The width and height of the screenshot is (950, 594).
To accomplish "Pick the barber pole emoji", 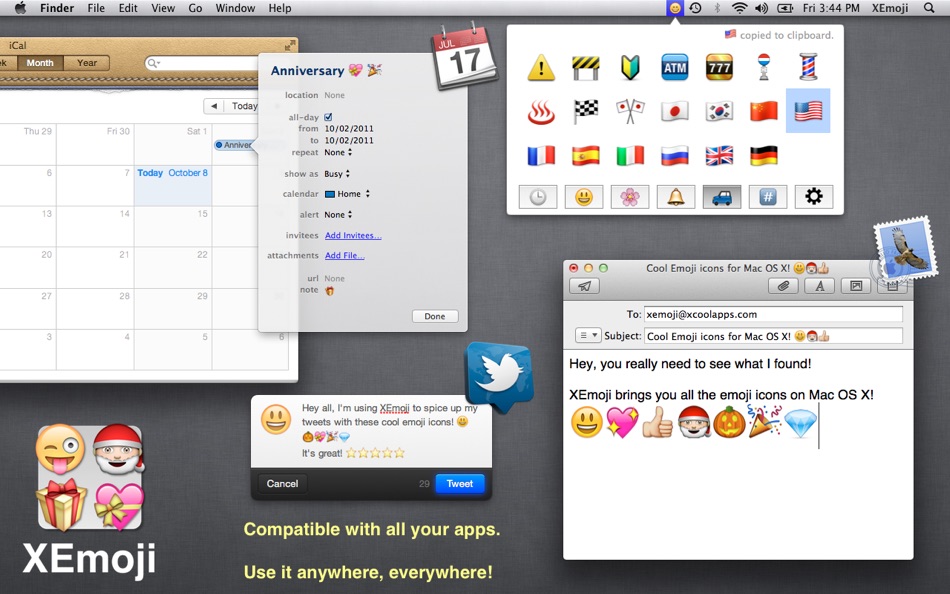I will point(808,67).
